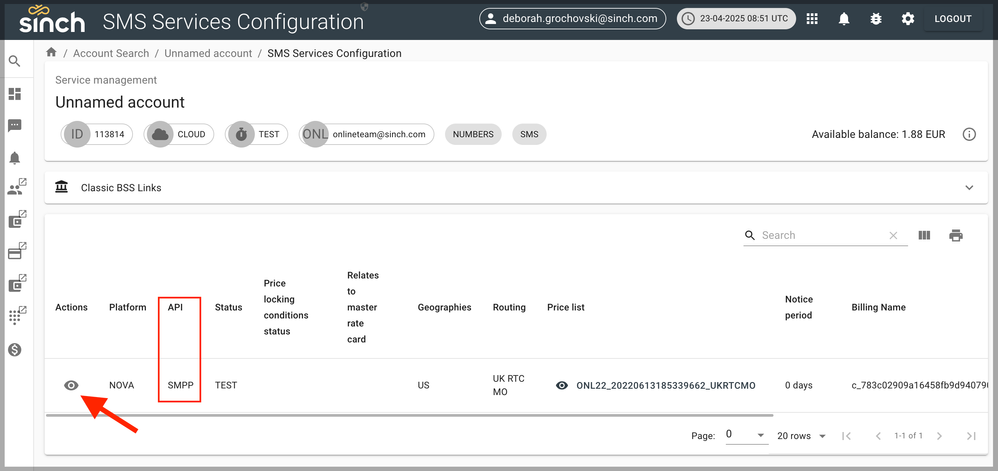The height and width of the screenshot is (471, 998).
Task: Click the API column header
Action: pyautogui.click(x=175, y=307)
